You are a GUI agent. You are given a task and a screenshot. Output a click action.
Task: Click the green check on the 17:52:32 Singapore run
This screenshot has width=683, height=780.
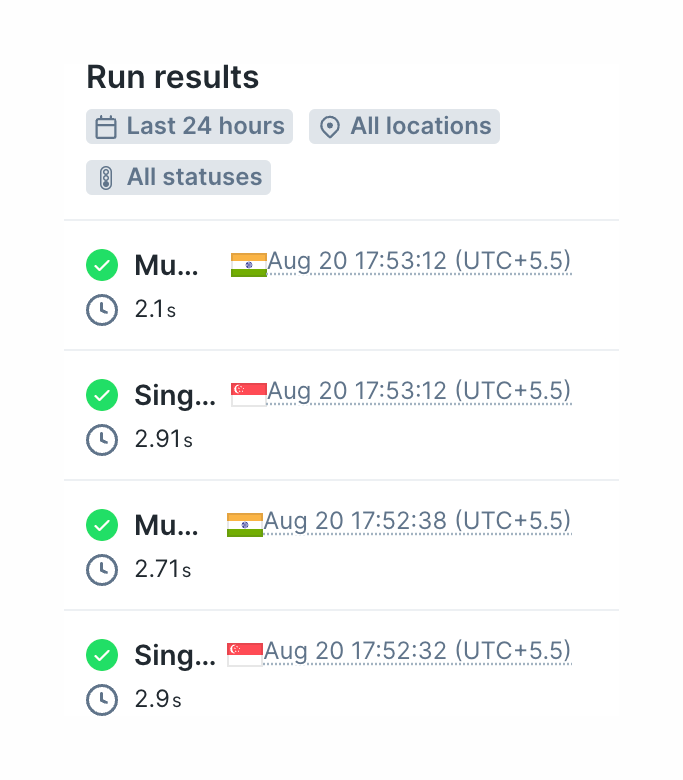(101, 655)
